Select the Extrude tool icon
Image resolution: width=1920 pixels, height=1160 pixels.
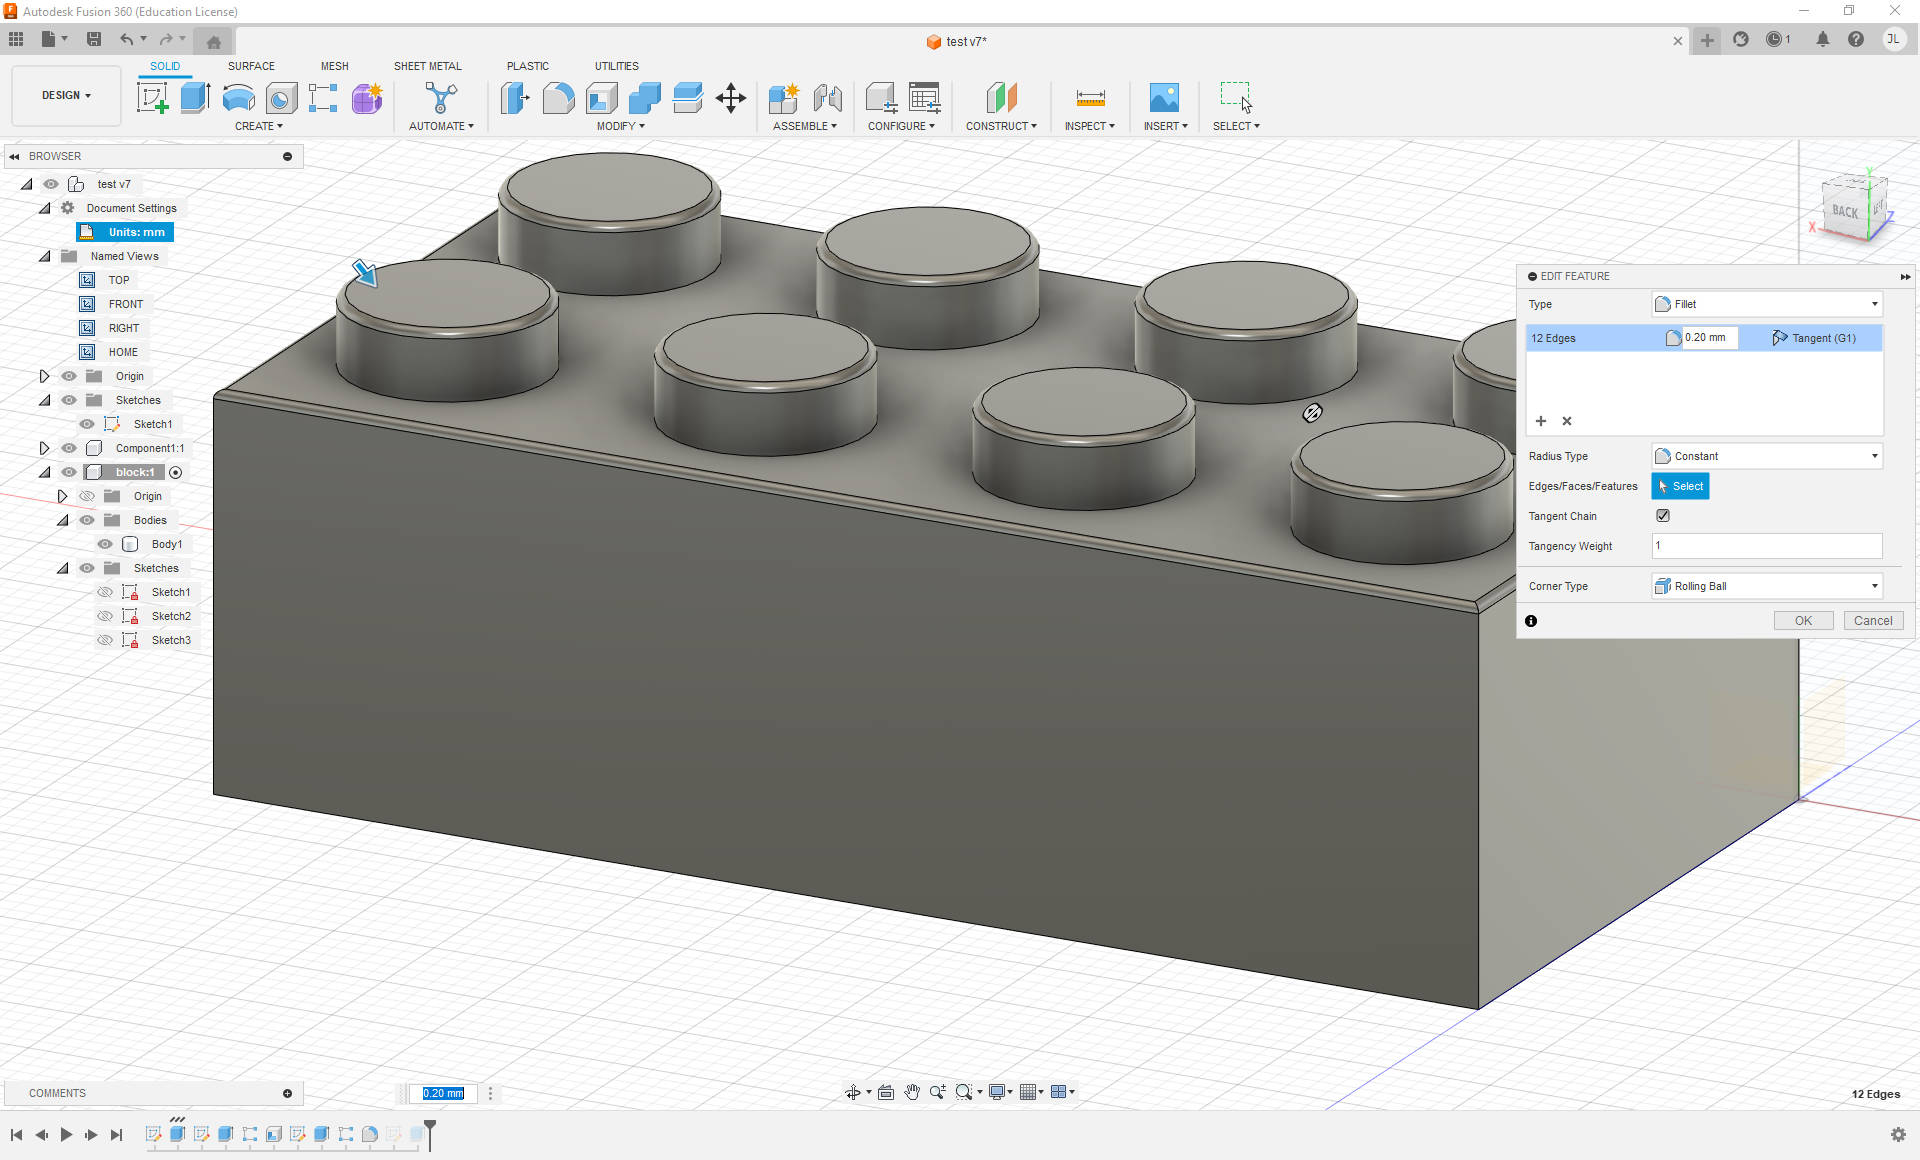pos(195,98)
